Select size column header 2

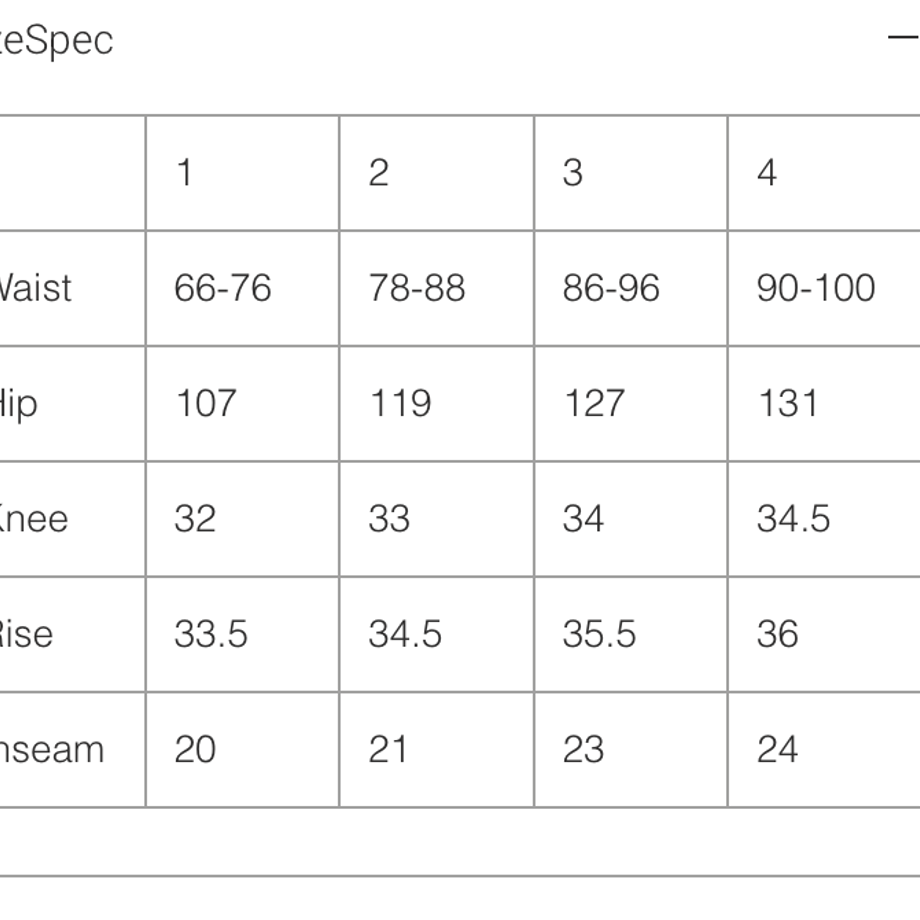coord(378,173)
